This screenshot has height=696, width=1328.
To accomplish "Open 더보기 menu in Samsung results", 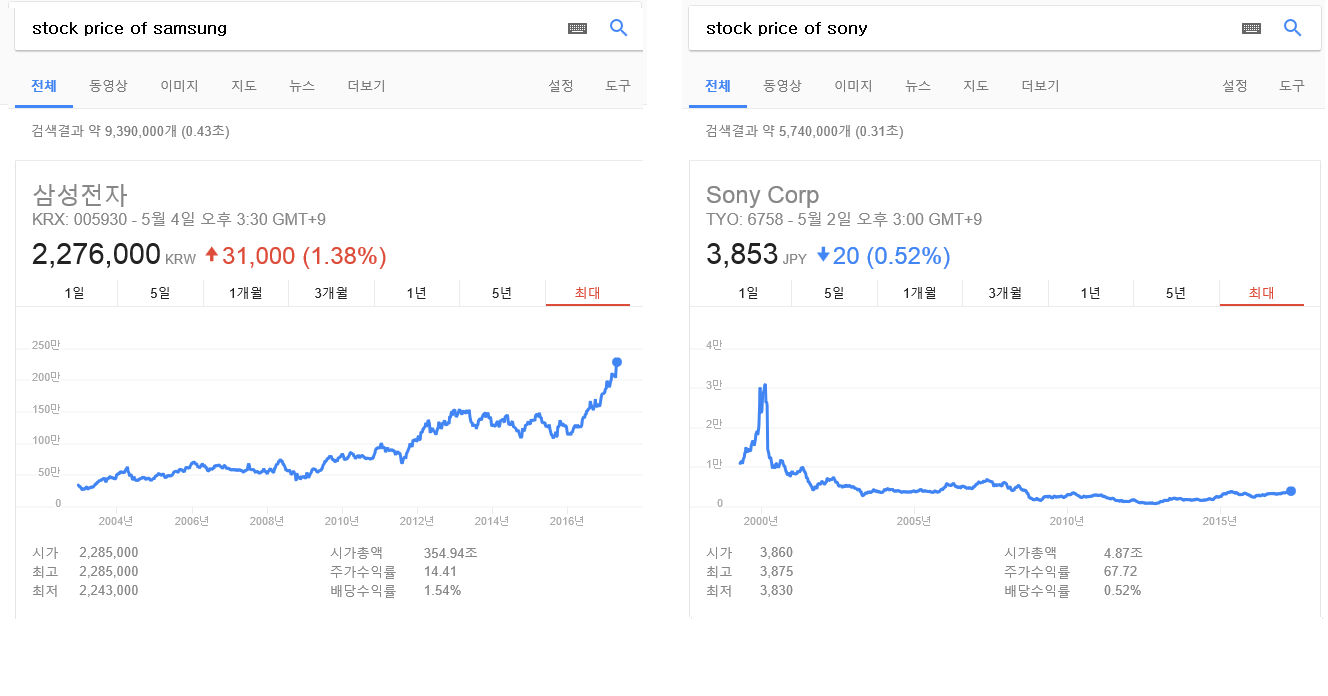I will point(366,86).
